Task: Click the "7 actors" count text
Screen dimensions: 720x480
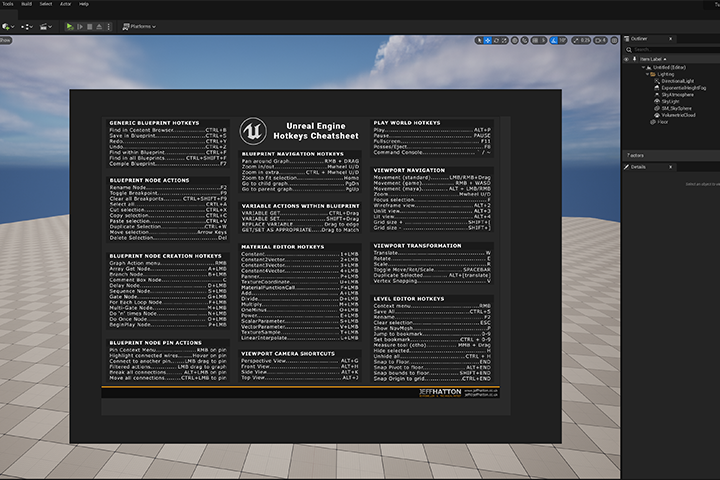Action: 636,155
